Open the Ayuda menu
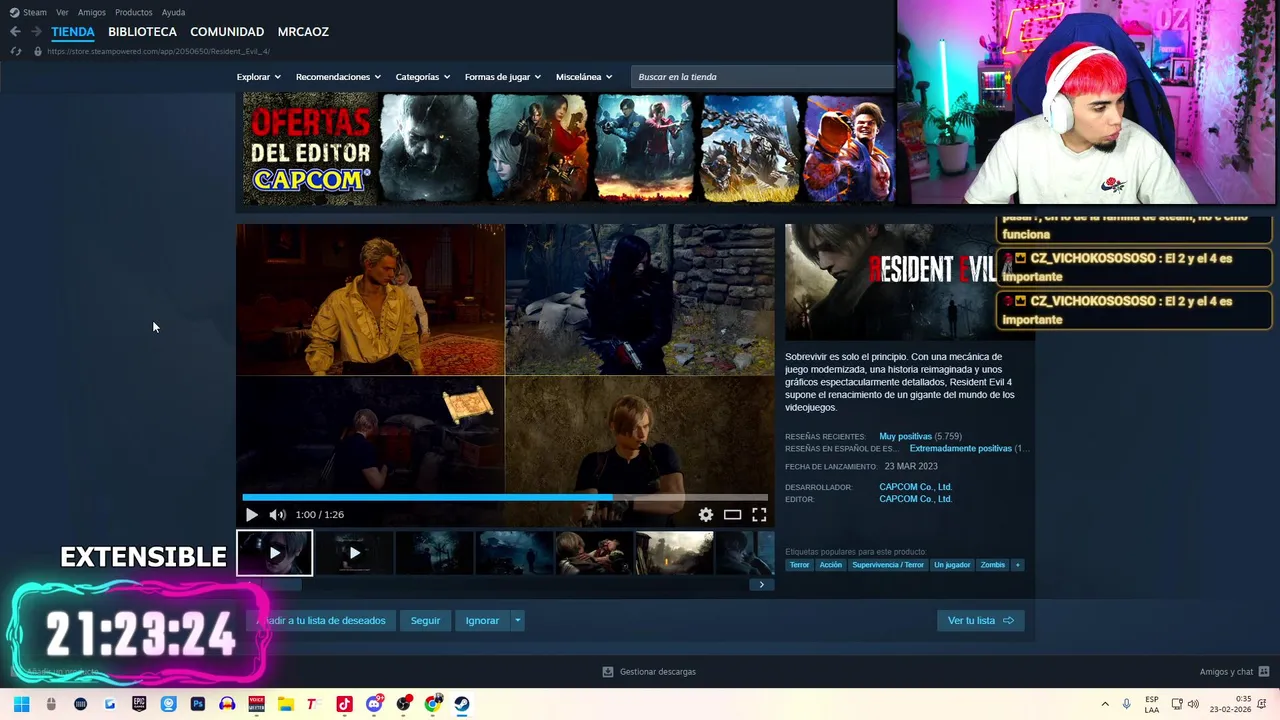 tap(173, 12)
